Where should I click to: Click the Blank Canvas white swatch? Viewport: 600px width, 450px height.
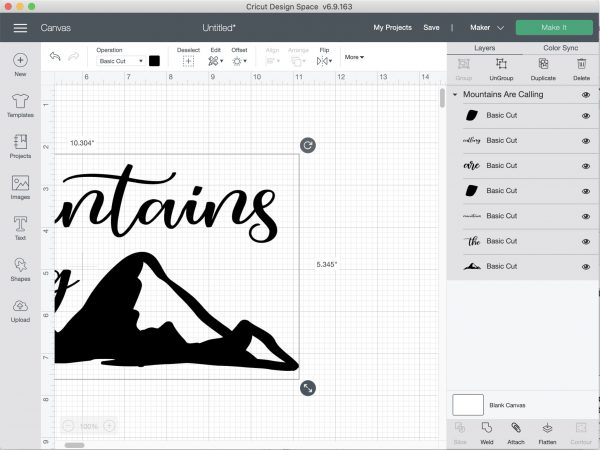coord(468,405)
